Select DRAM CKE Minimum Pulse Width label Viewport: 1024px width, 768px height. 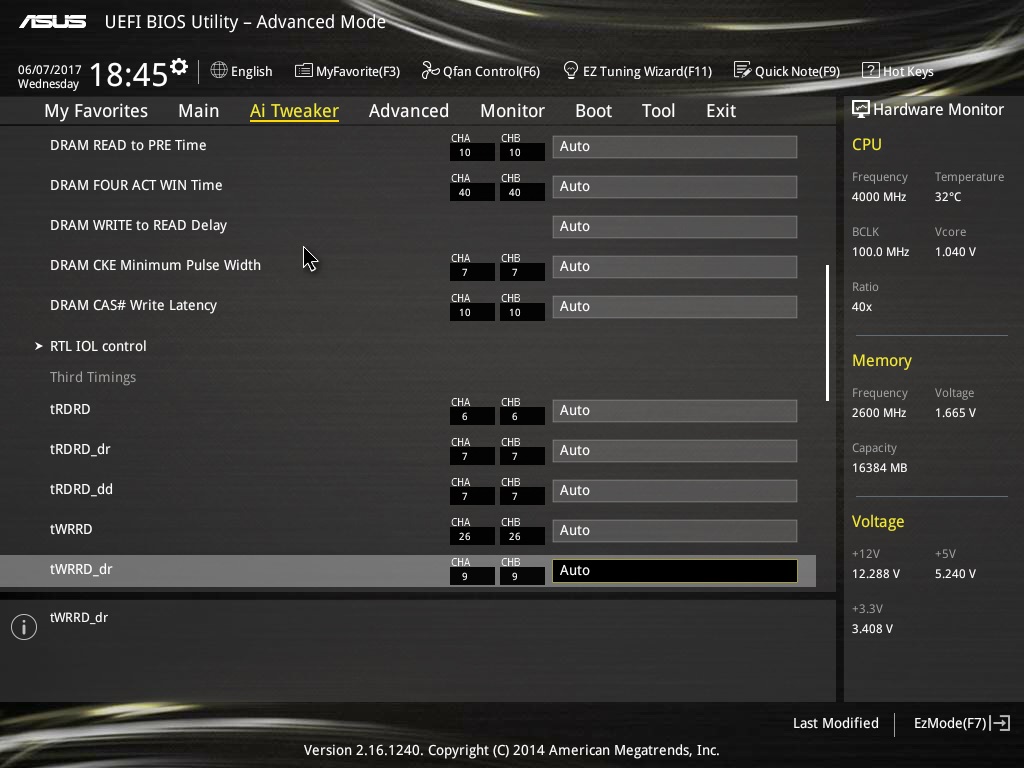pyautogui.click(x=155, y=265)
